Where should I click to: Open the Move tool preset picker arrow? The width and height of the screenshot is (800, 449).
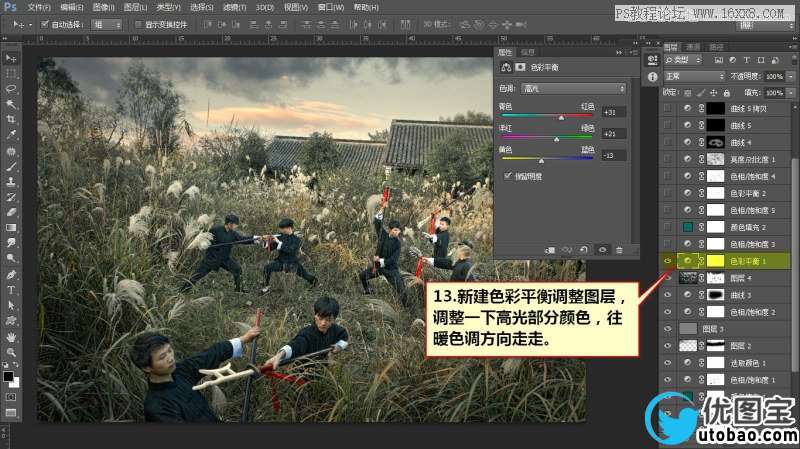pyautogui.click(x=30, y=24)
